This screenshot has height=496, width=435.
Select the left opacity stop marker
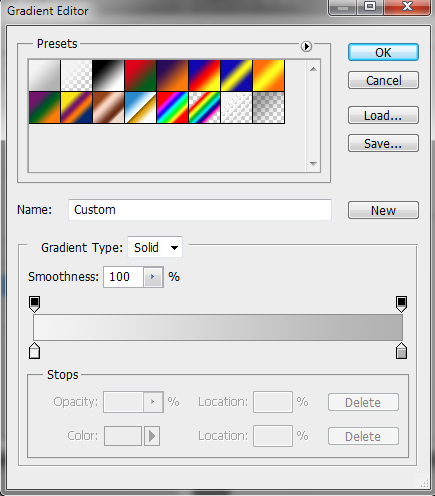point(35,304)
